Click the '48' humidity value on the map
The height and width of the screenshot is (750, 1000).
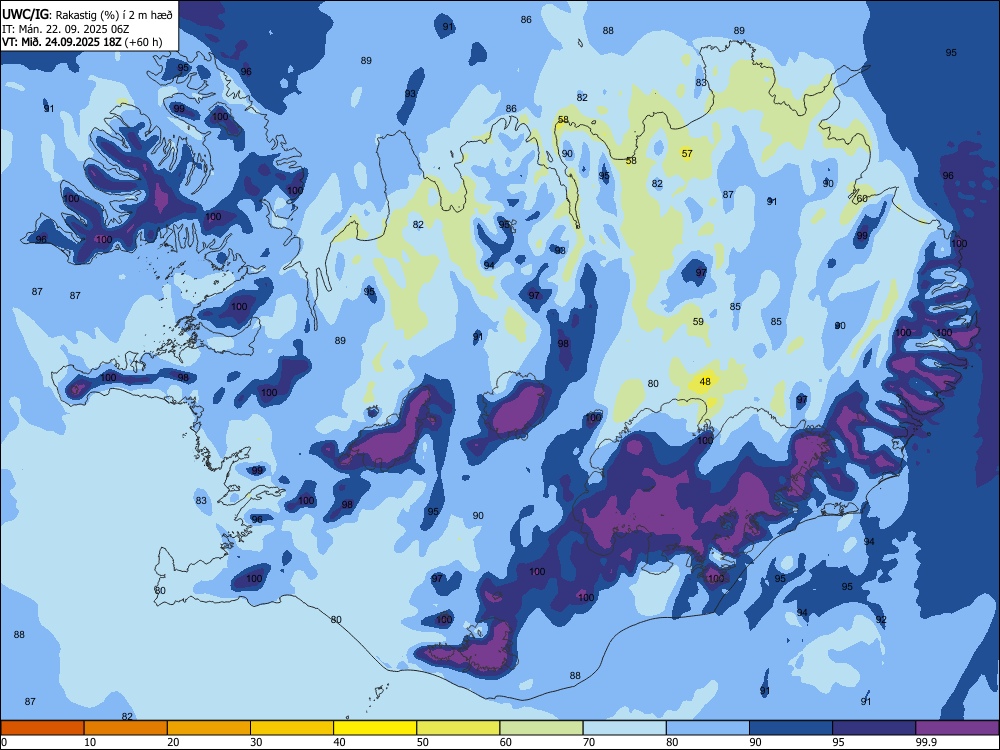705,381
